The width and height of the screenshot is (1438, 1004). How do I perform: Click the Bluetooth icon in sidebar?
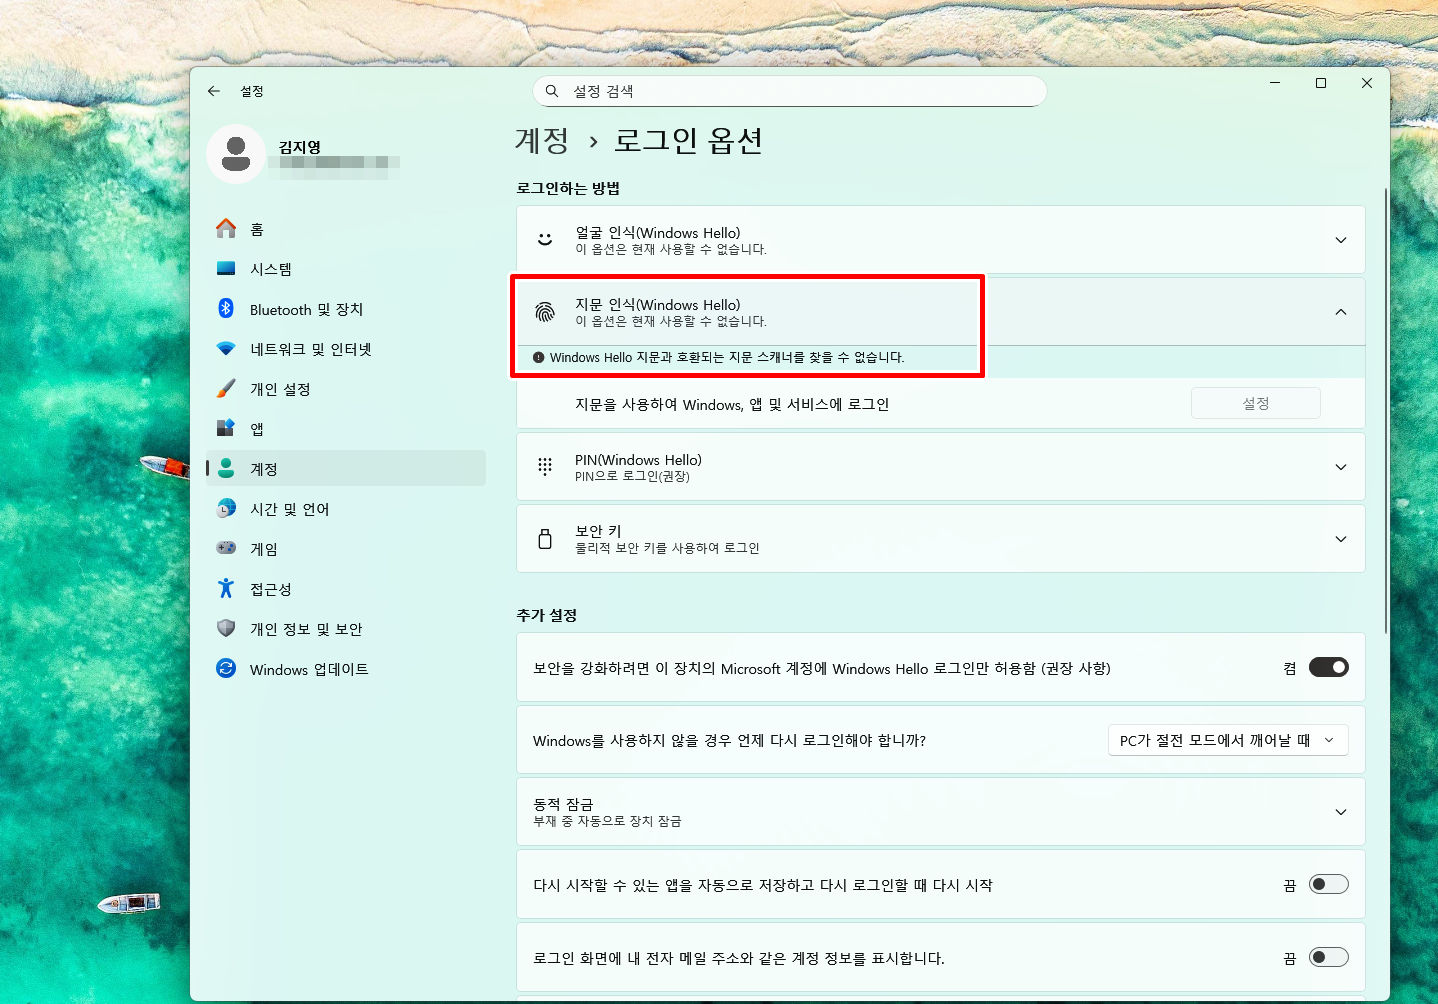click(227, 309)
